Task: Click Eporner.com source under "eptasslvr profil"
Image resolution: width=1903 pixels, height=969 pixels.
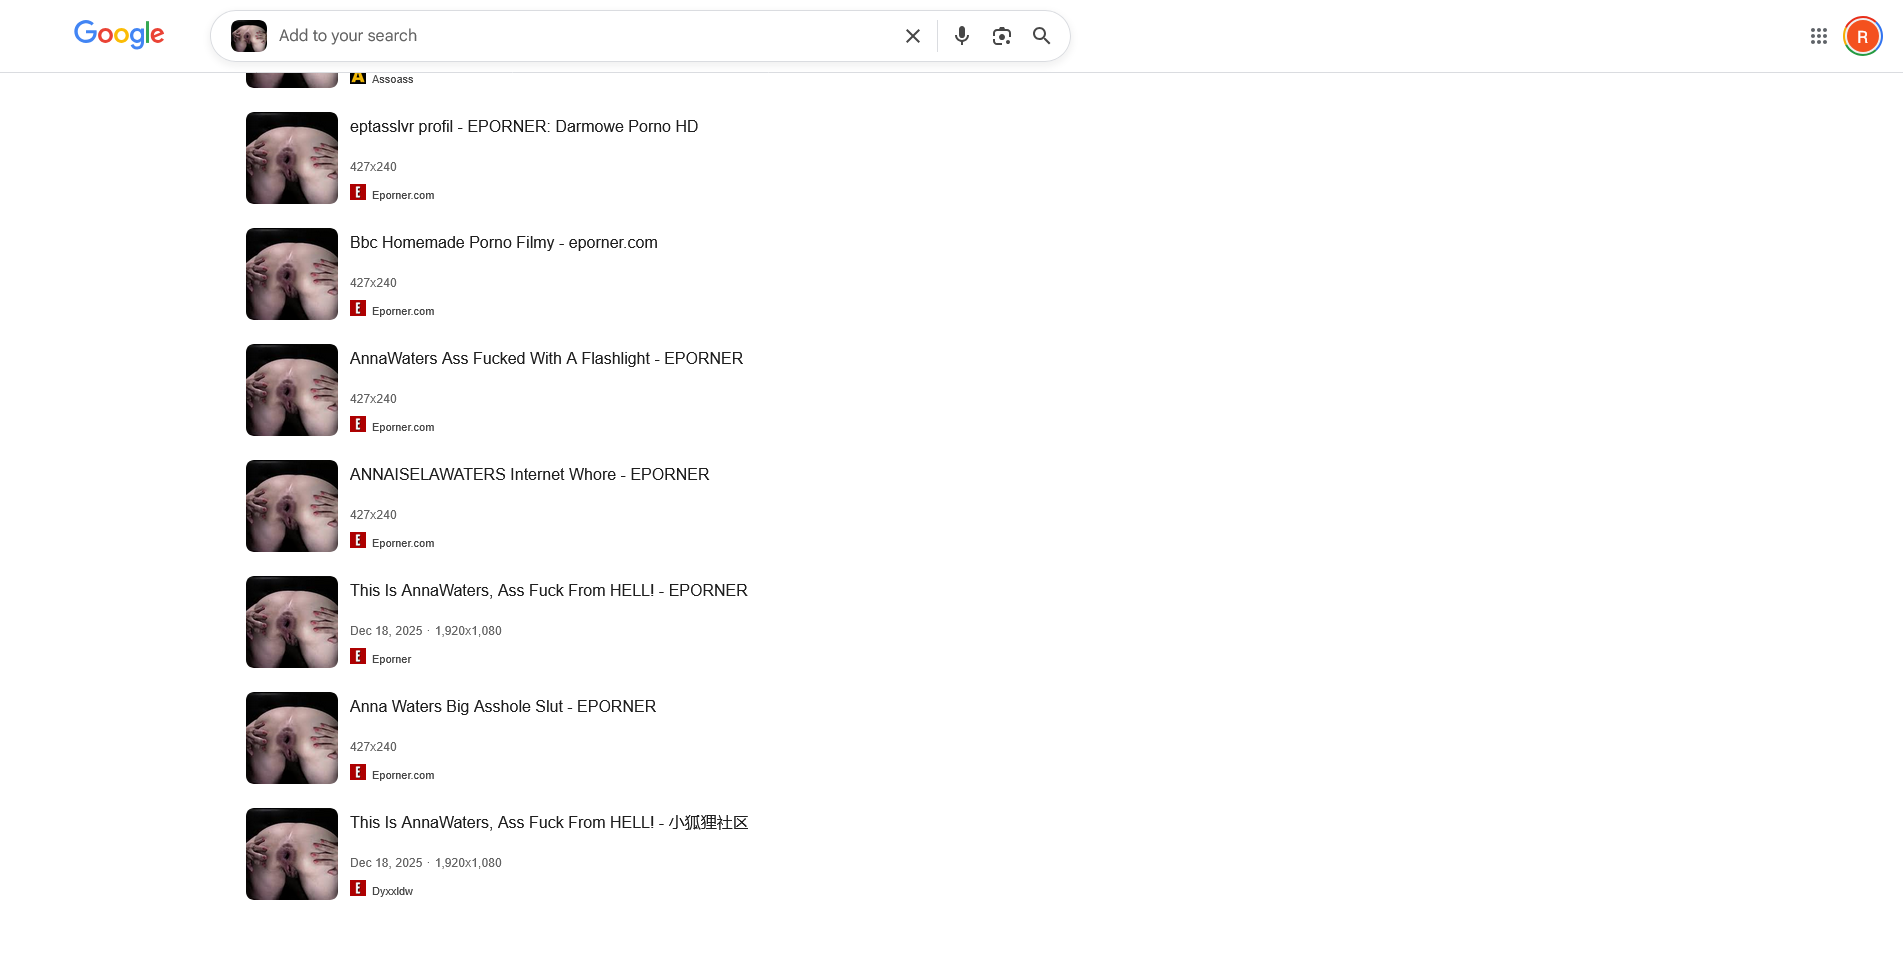Action: click(x=403, y=195)
